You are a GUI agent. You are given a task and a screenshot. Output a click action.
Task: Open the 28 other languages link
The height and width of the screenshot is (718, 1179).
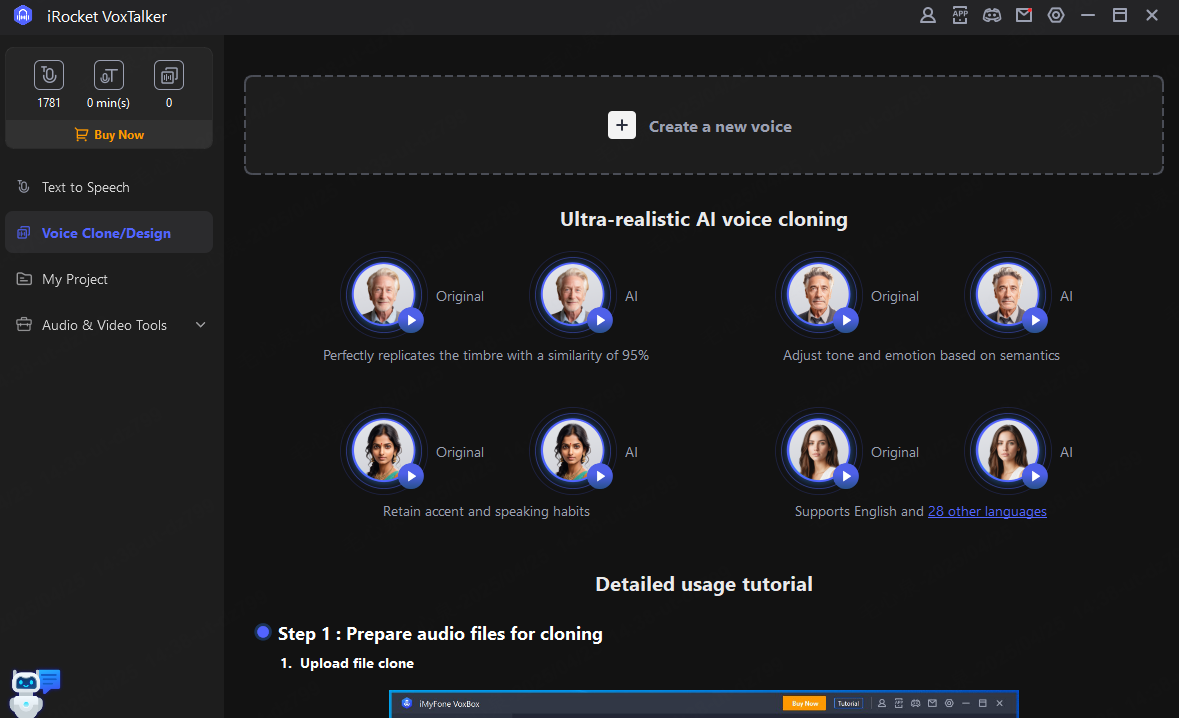pos(987,511)
